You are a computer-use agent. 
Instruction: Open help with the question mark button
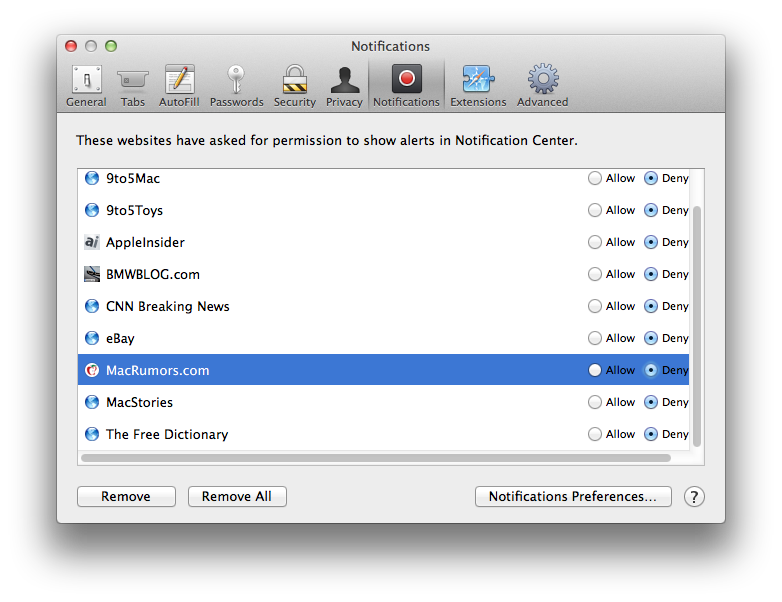(x=694, y=497)
